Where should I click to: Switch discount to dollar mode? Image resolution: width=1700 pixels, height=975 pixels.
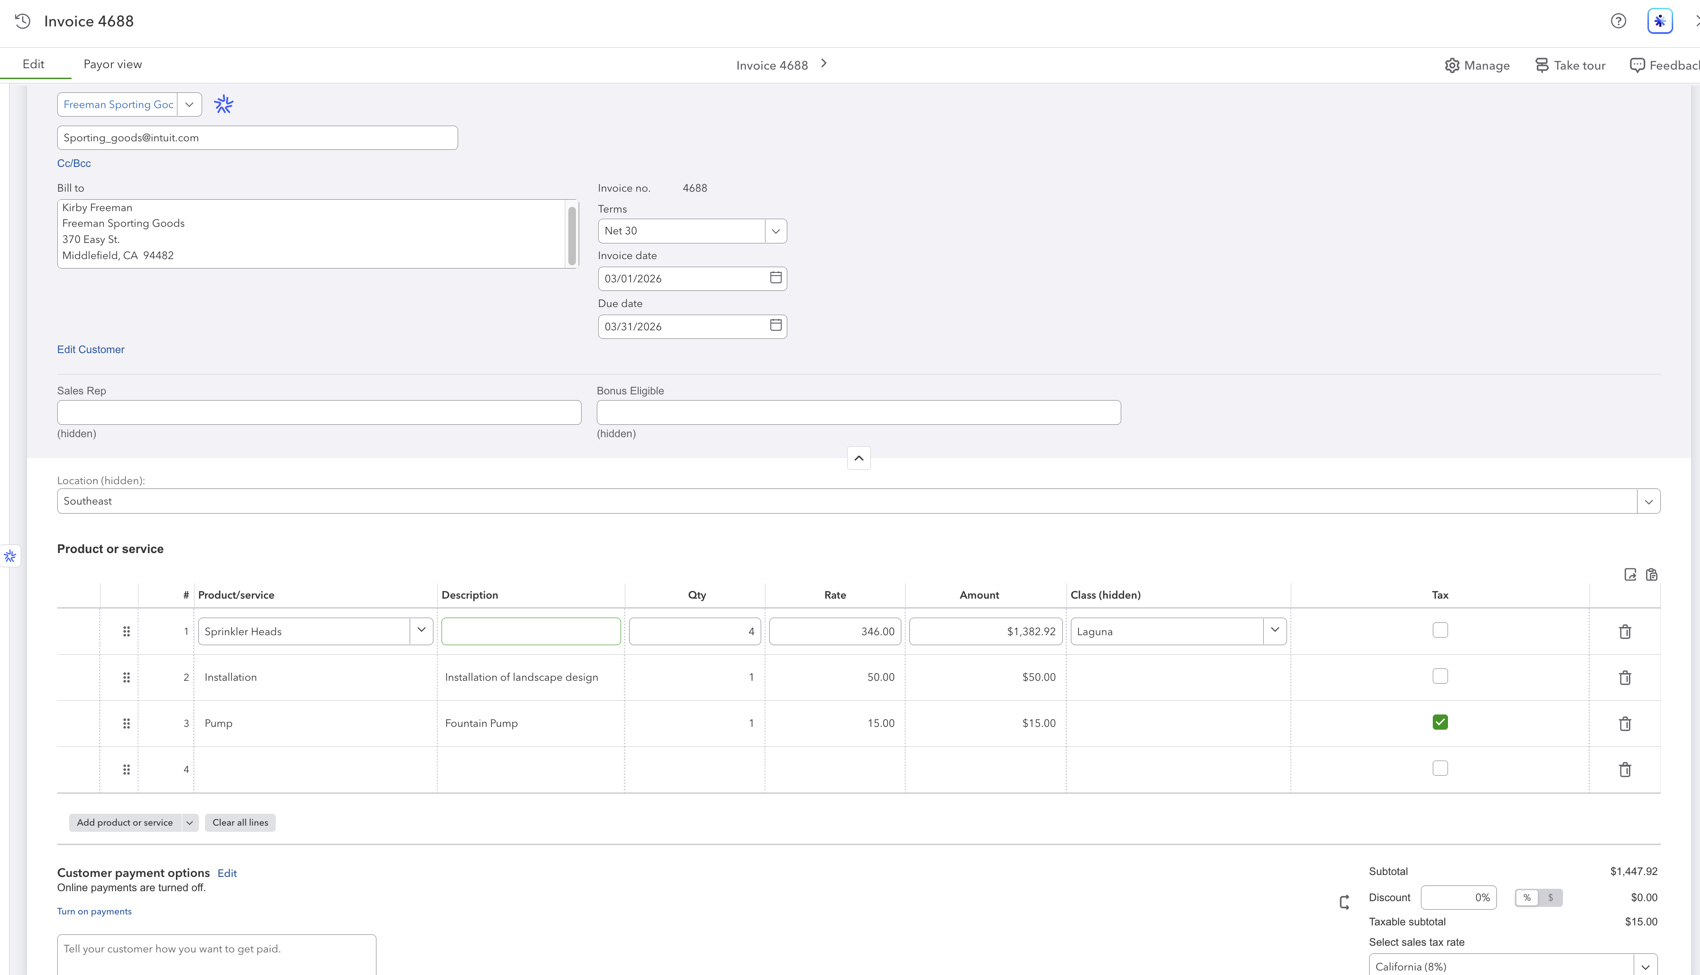pyautogui.click(x=1551, y=898)
